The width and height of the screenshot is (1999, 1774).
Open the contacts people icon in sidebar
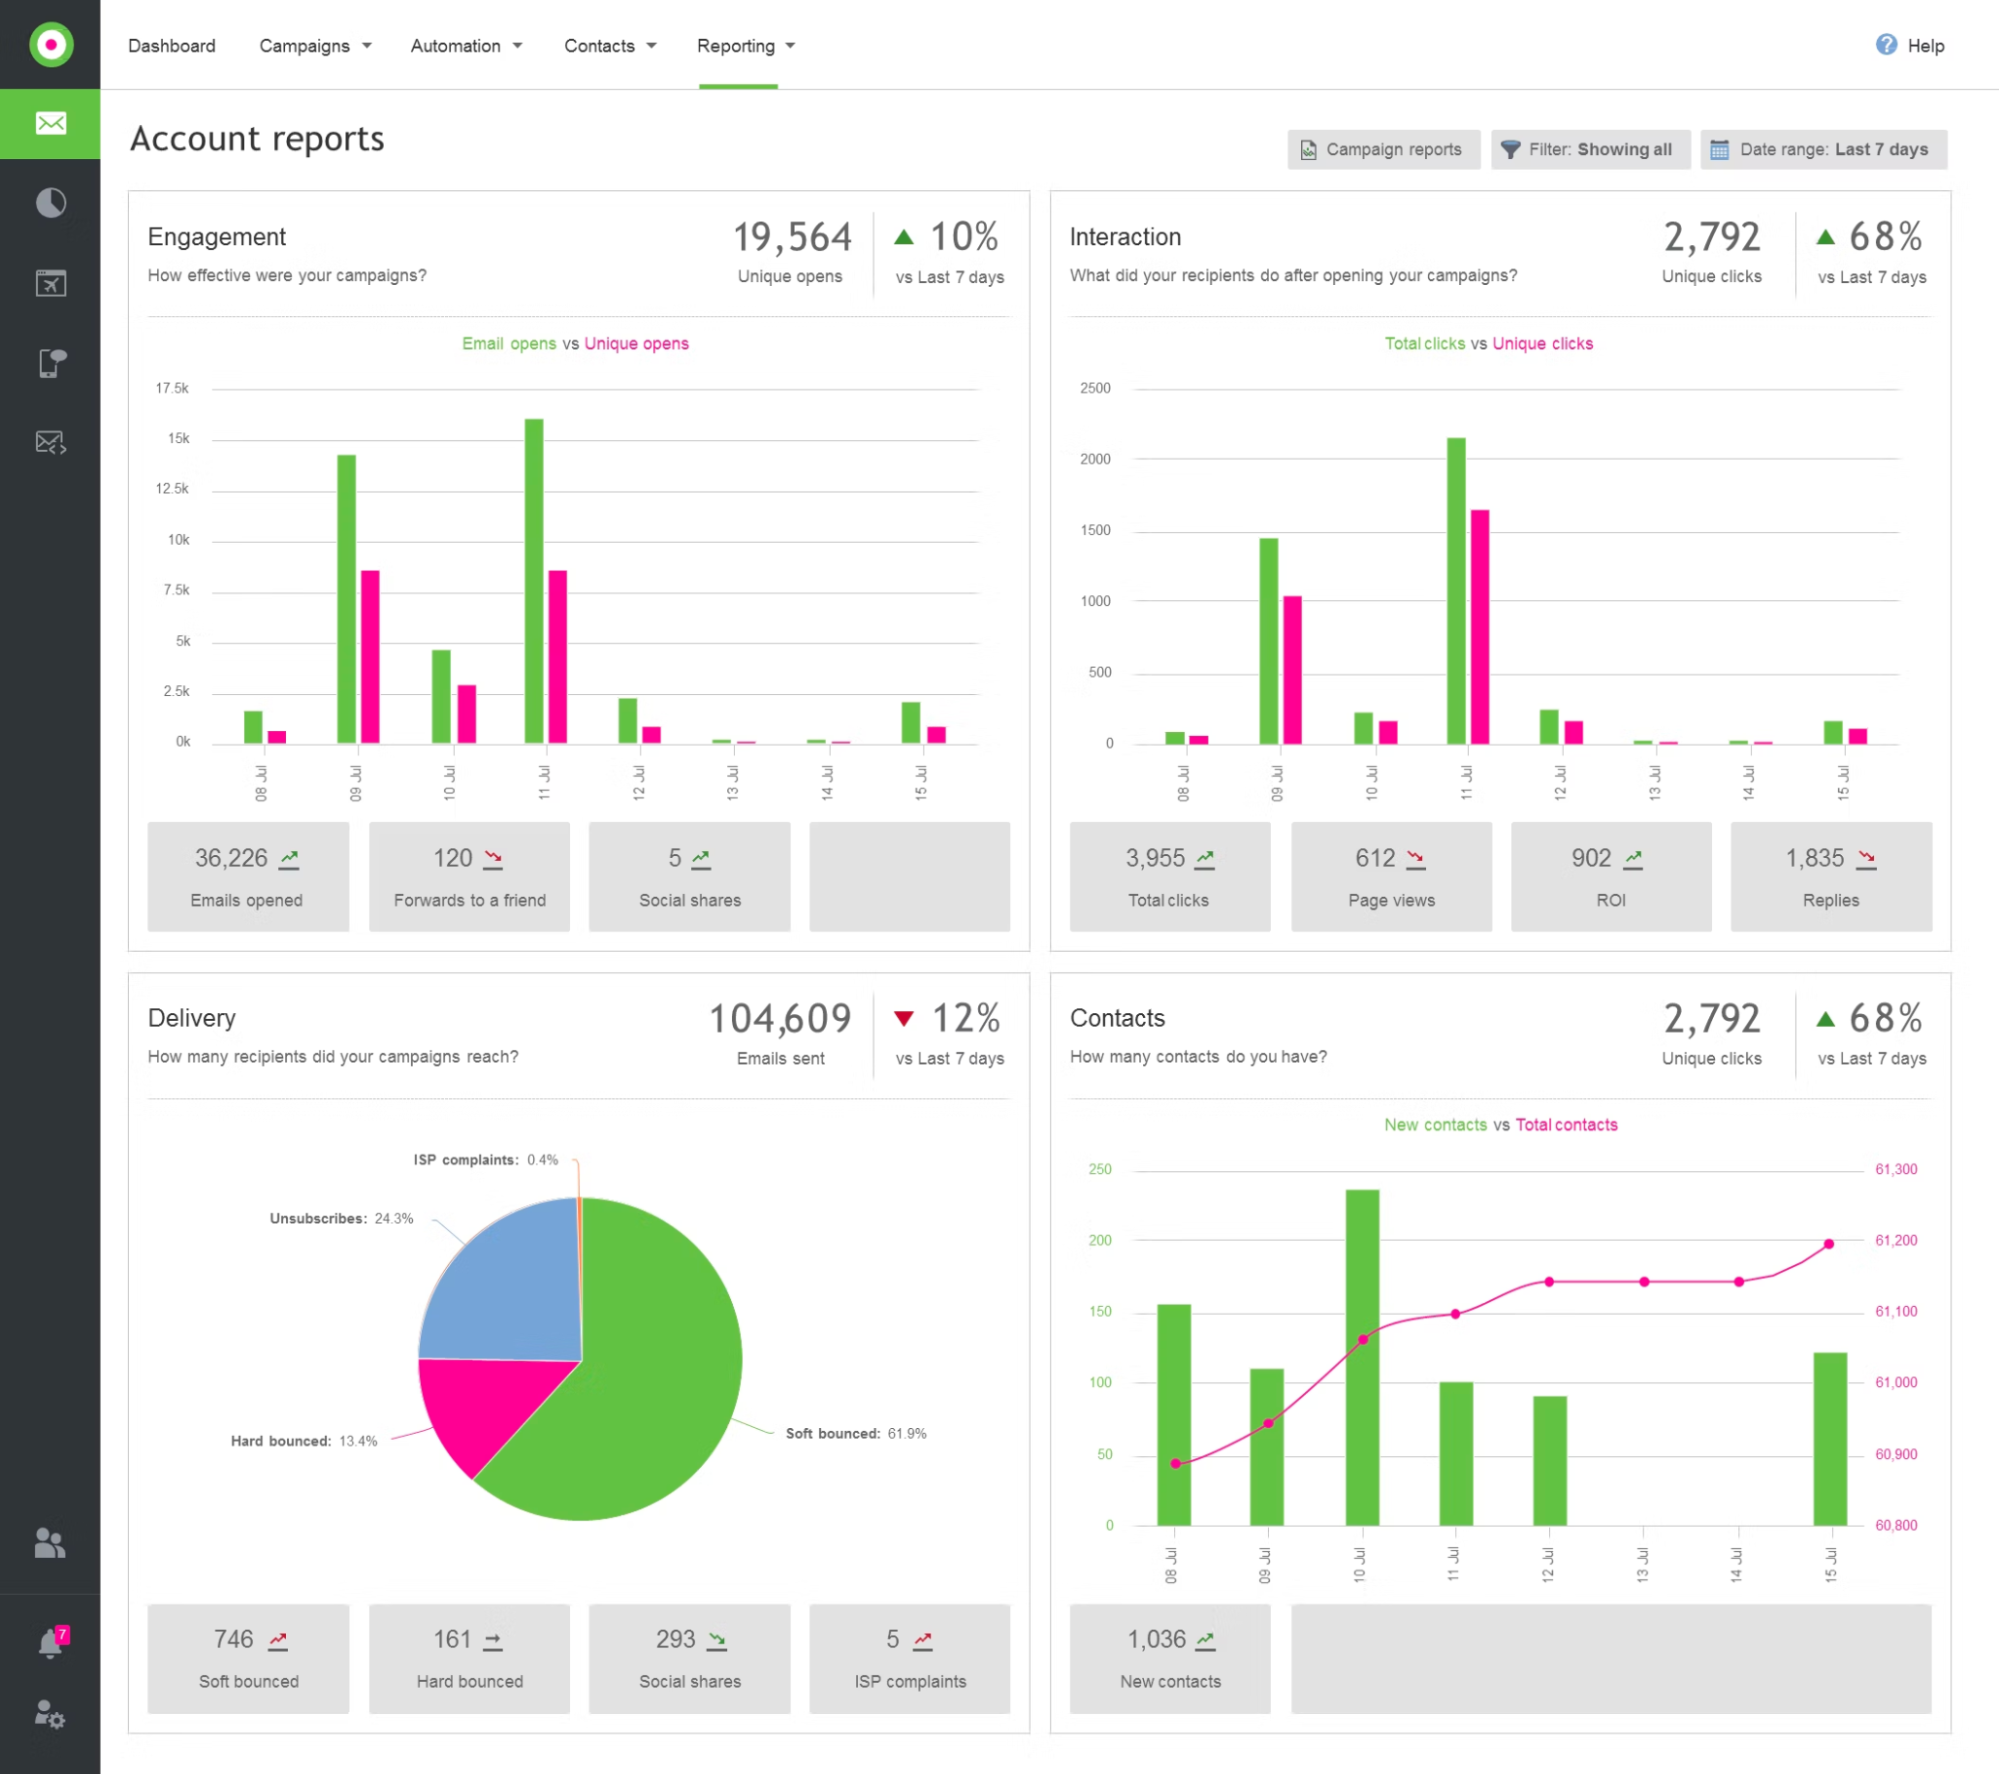coord(50,1544)
